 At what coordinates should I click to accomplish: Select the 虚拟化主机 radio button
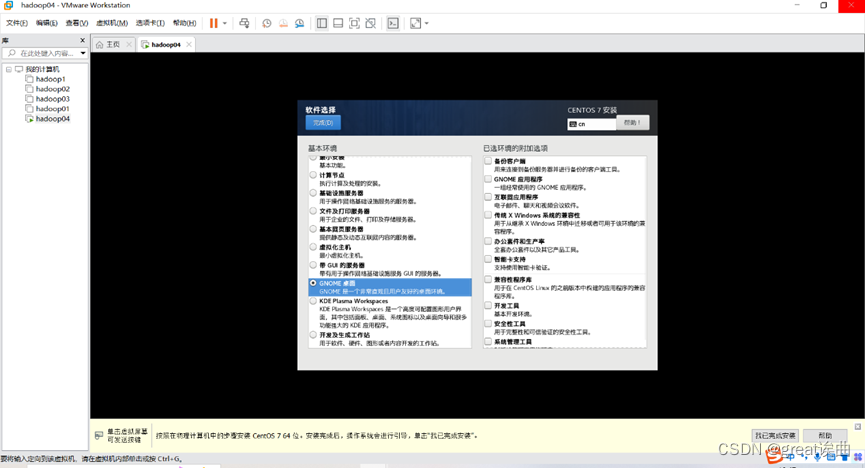pos(313,247)
